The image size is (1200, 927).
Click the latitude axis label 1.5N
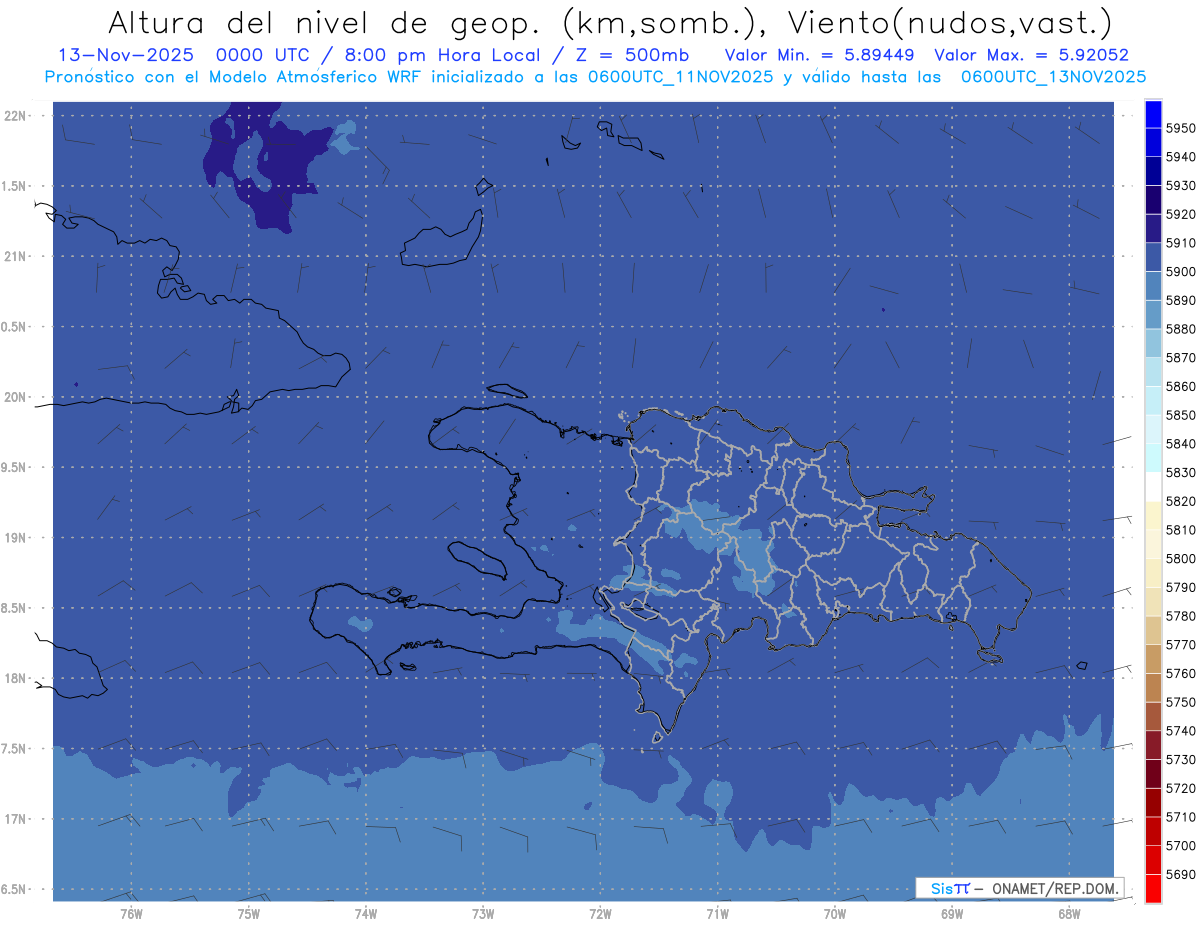tap(15, 186)
